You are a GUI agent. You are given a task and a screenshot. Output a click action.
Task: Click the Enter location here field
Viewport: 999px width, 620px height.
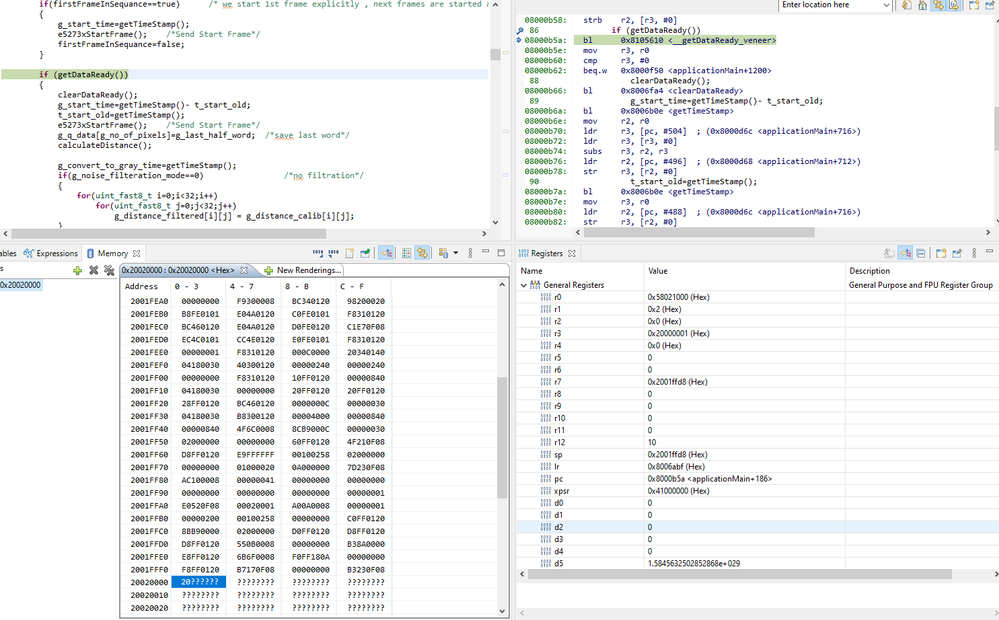click(x=828, y=5)
